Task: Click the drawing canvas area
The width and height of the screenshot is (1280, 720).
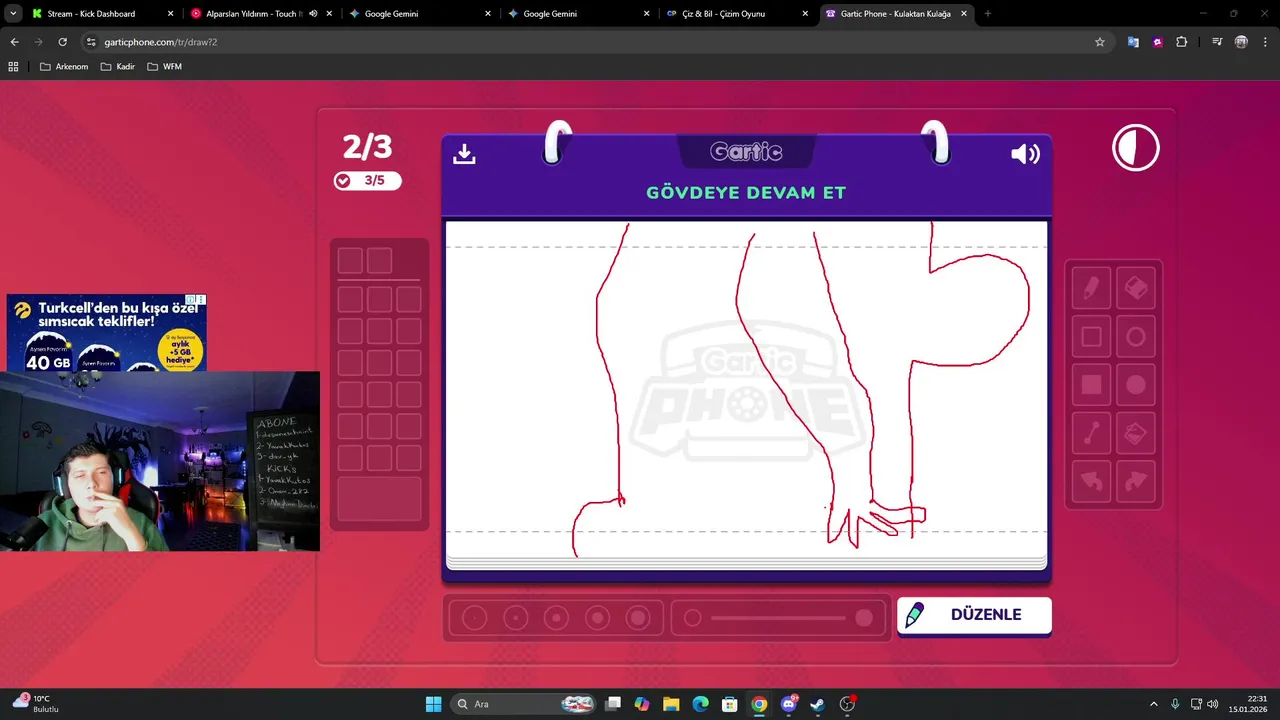Action: pos(746,388)
